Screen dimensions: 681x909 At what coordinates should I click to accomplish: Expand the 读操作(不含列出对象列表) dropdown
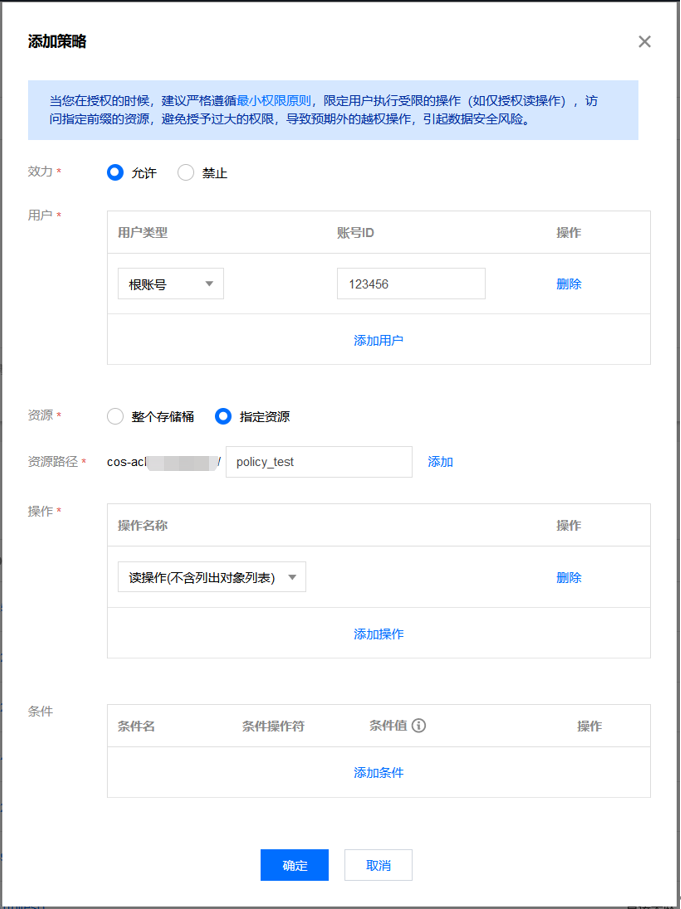(211, 577)
